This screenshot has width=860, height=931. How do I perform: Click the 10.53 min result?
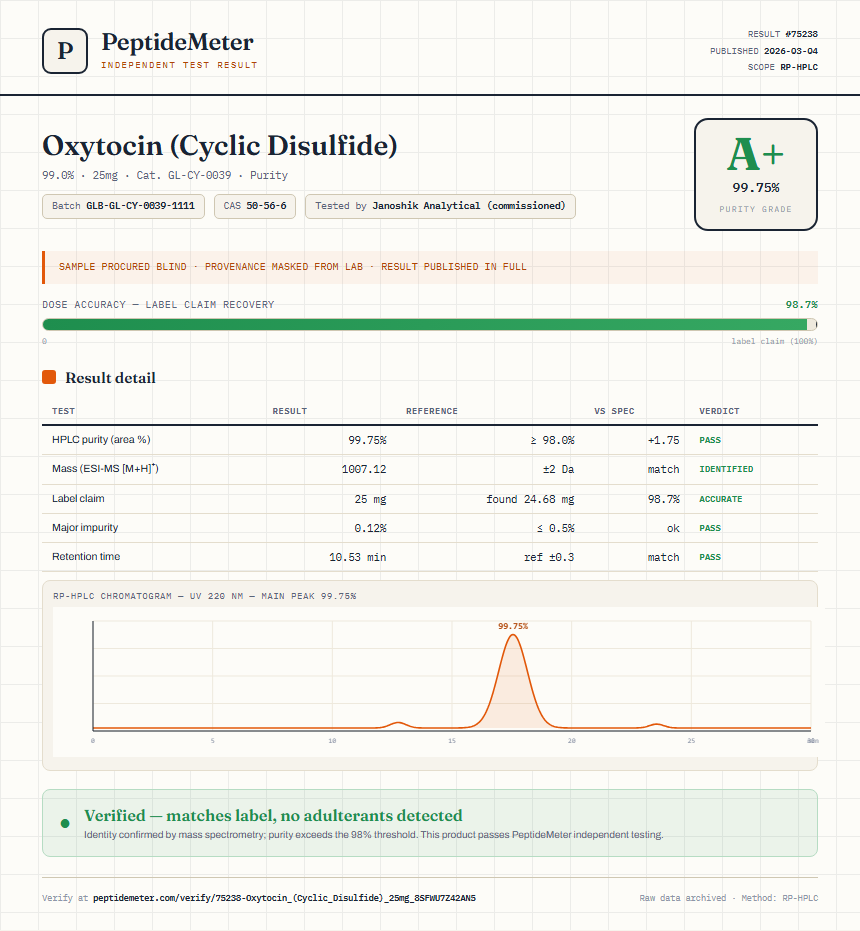click(x=358, y=557)
